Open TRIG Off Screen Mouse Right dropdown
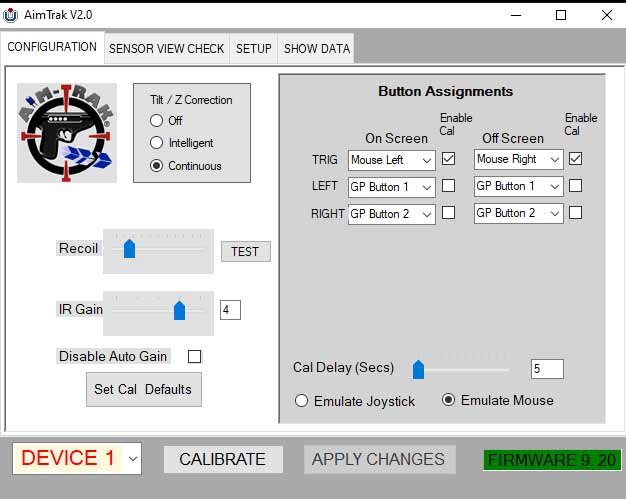The width and height of the screenshot is (626, 499). (x=519, y=159)
